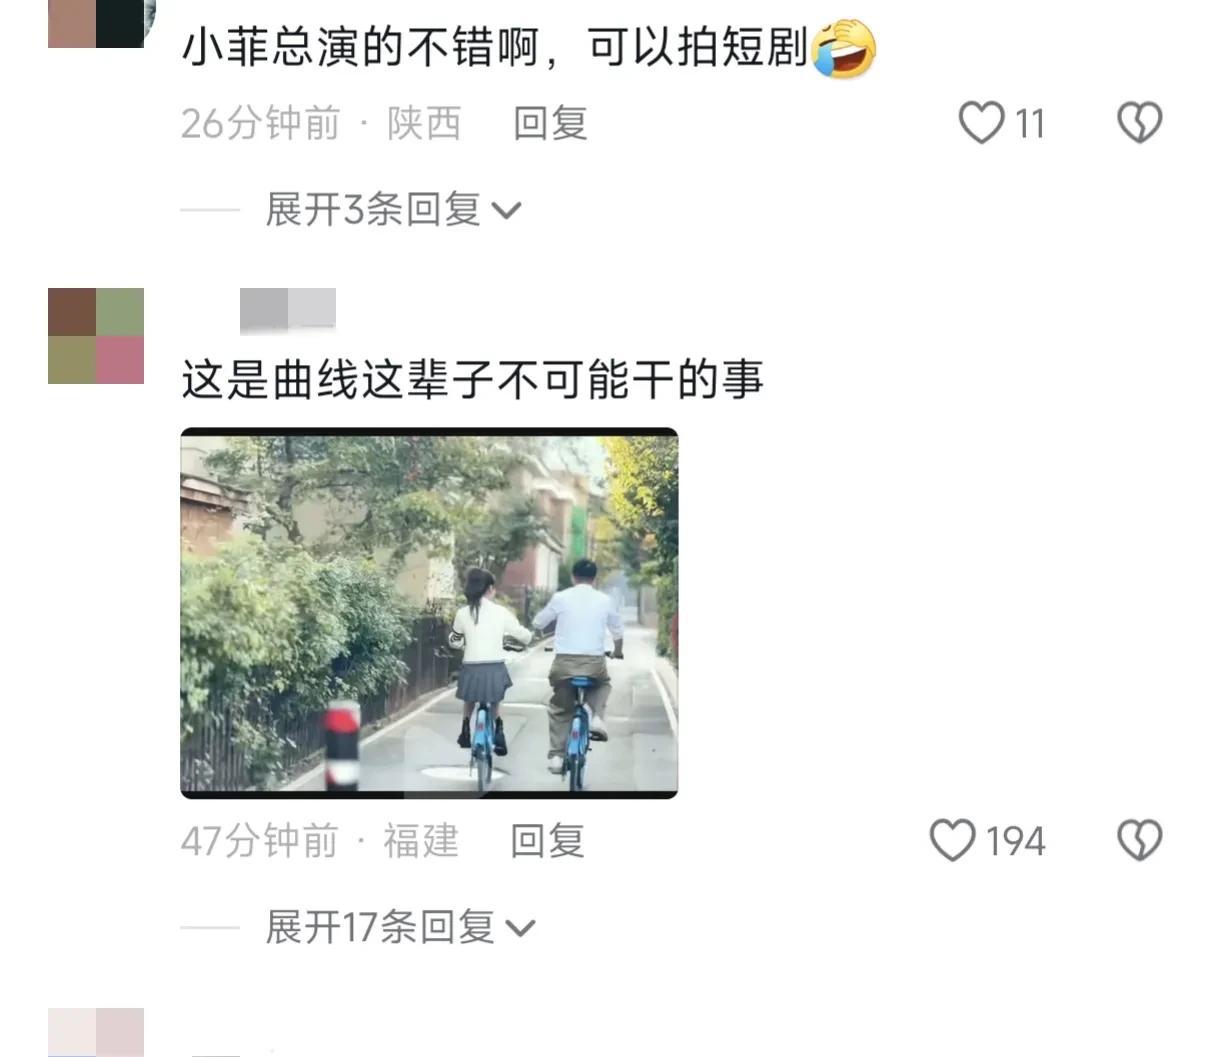1220x1057 pixels.
Task: Open the bottom partially visible avatar
Action: tap(96, 1032)
